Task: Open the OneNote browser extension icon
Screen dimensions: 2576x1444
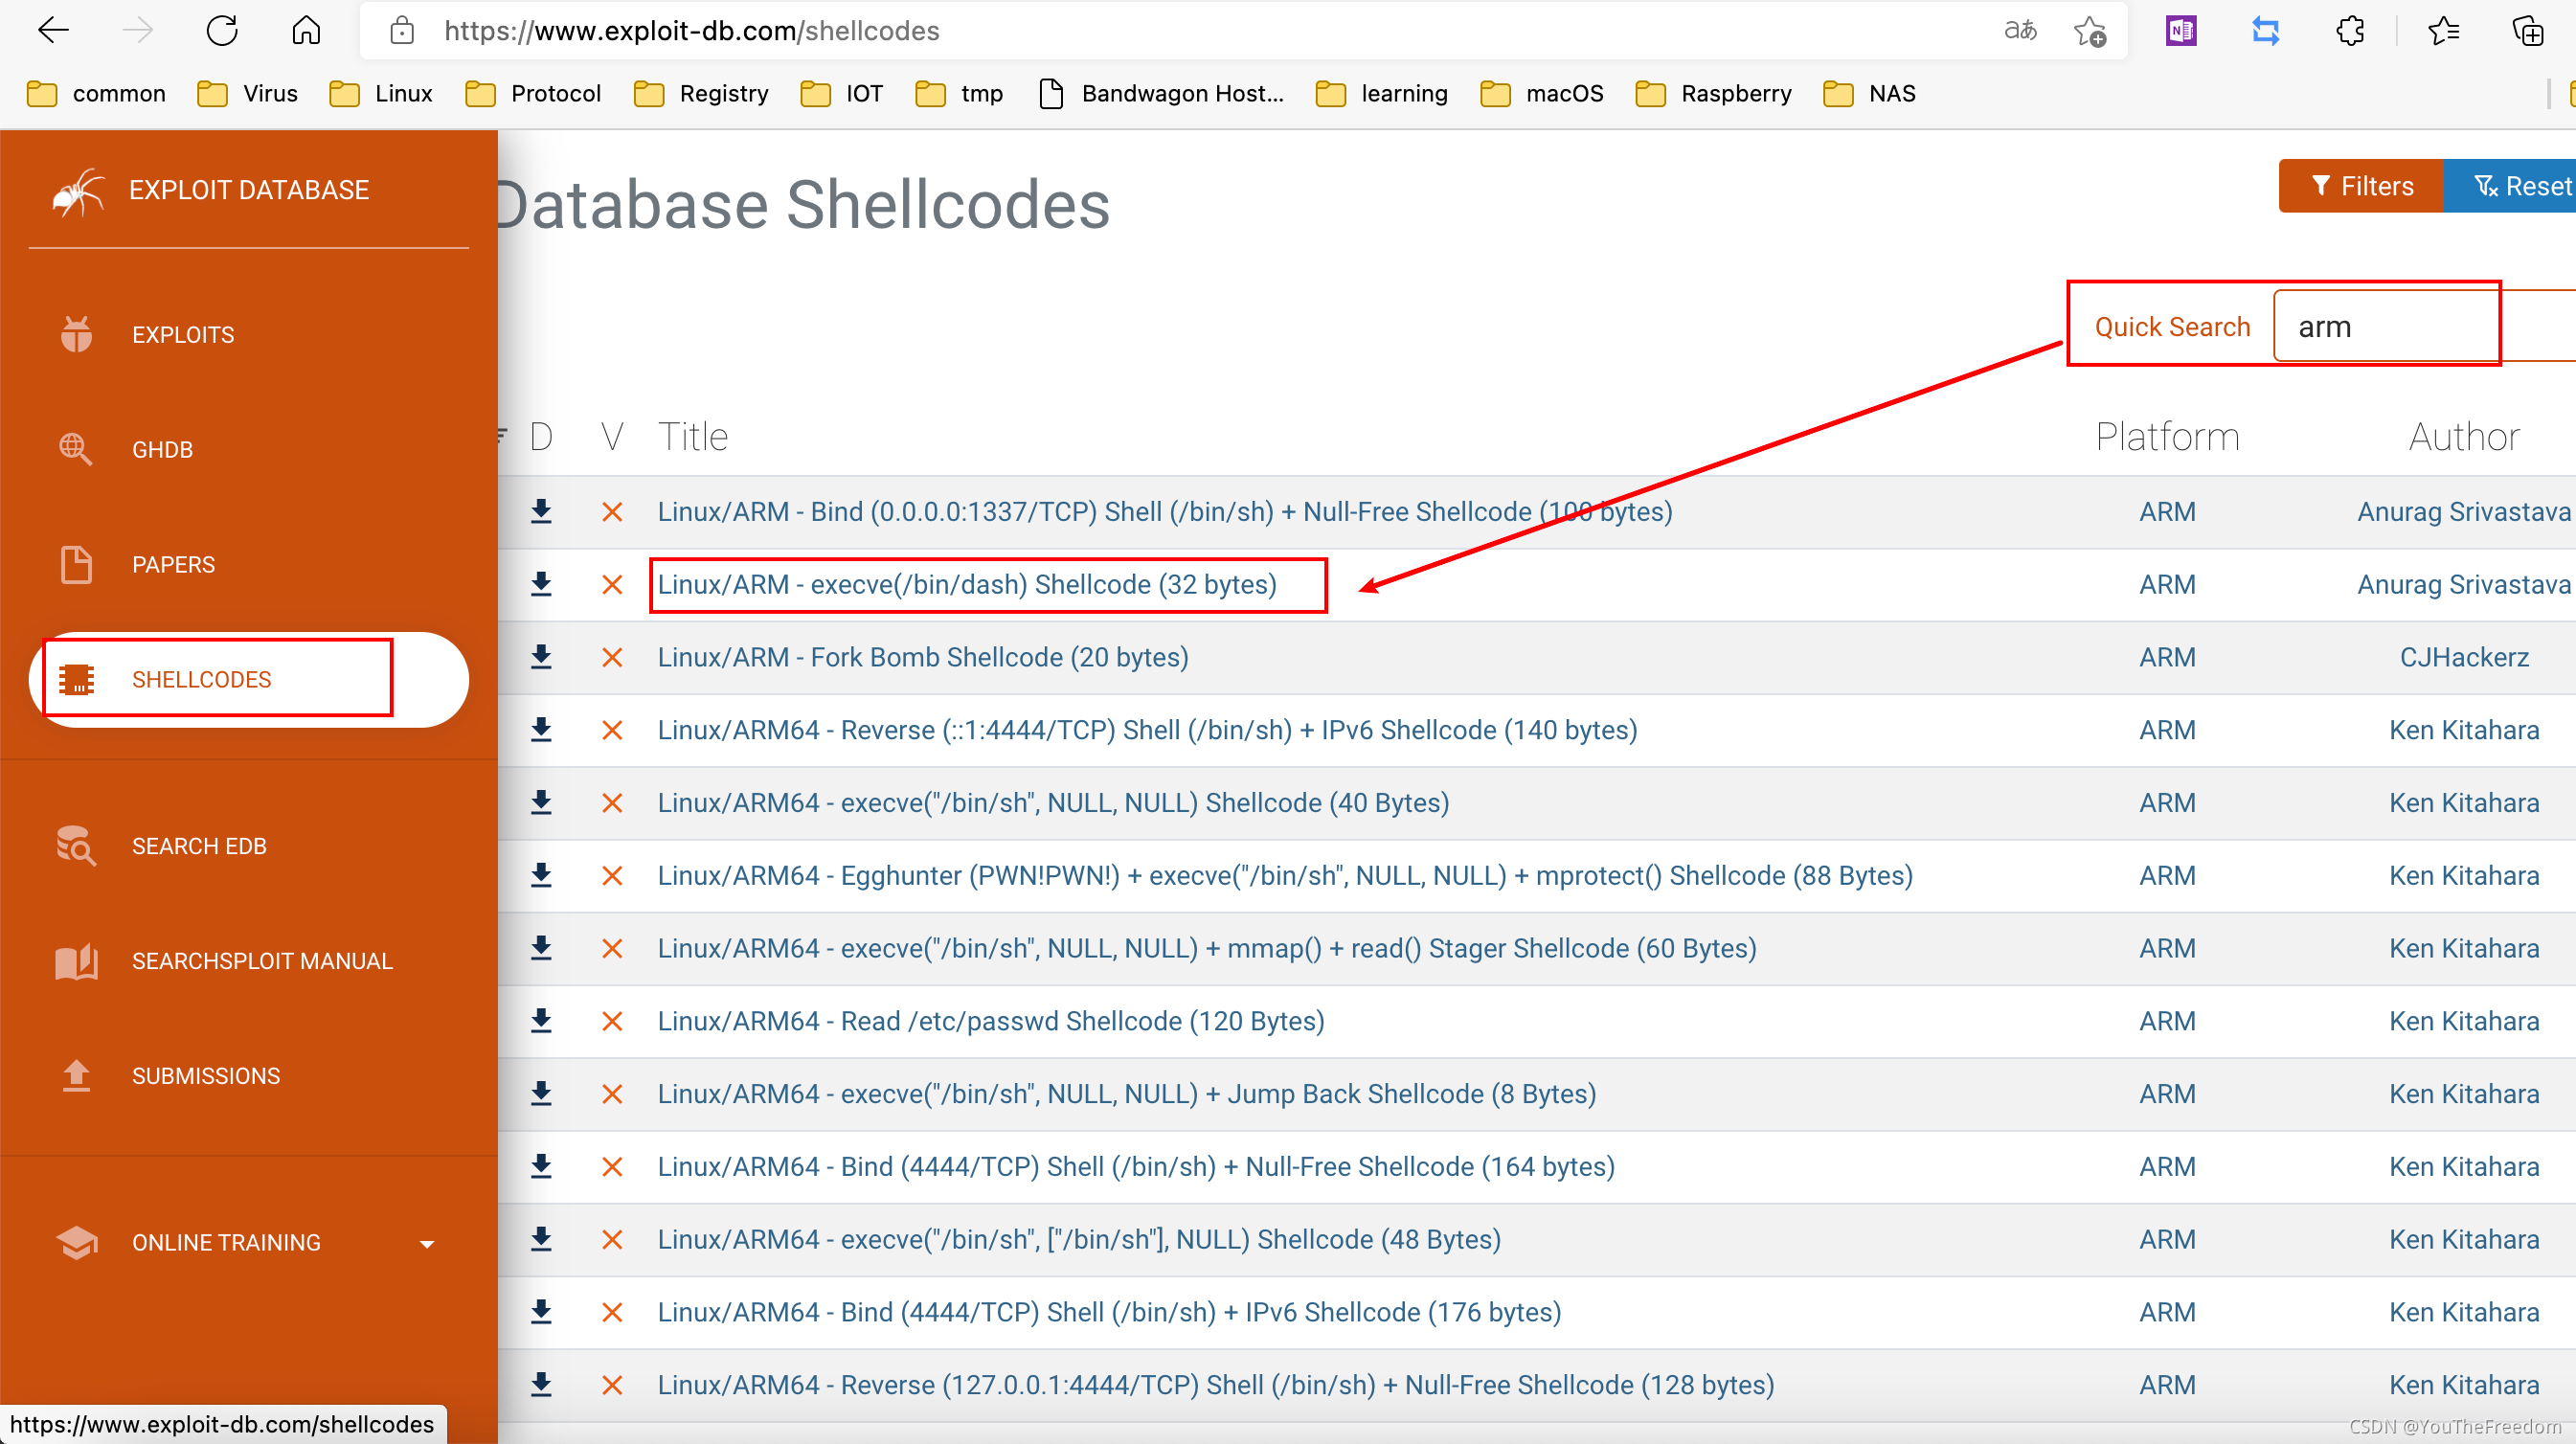Action: point(2180,31)
